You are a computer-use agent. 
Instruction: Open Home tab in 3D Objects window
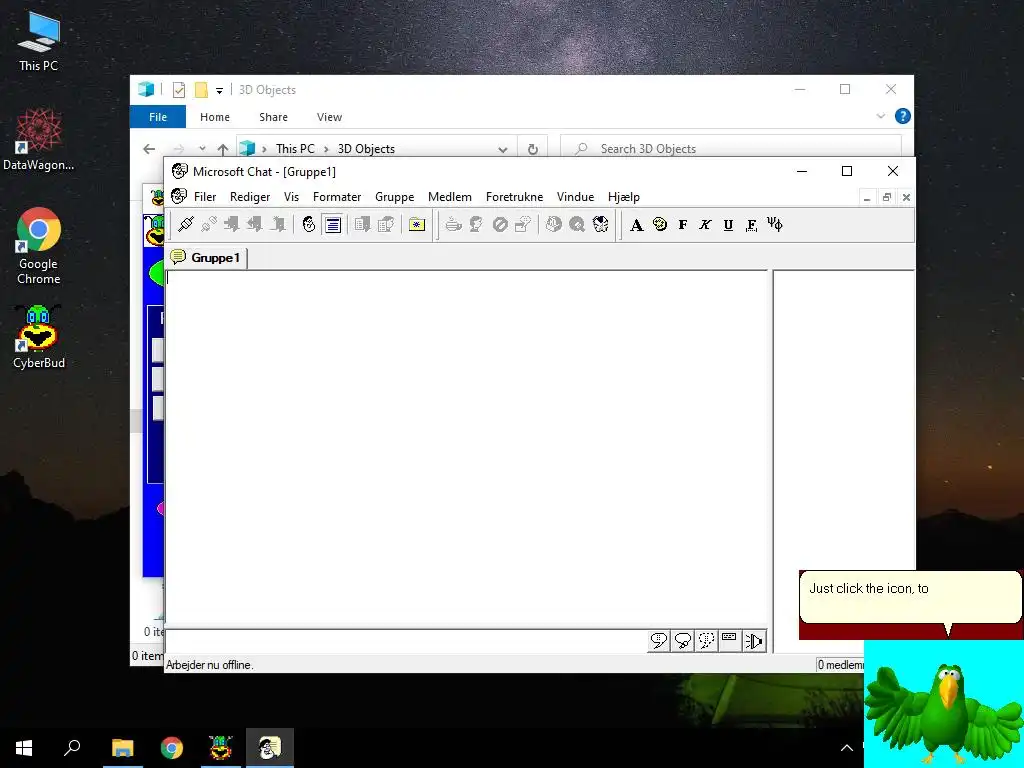click(215, 117)
